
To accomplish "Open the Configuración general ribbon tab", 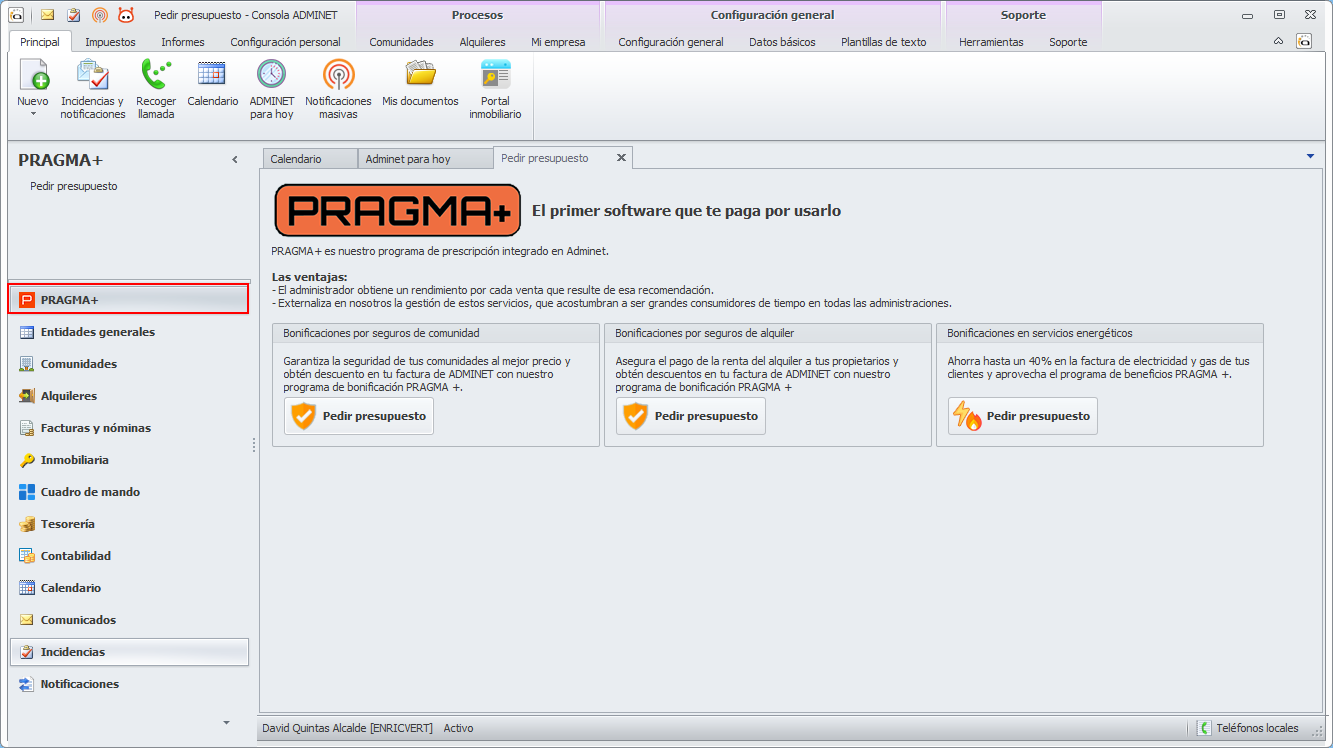I will tap(670, 42).
